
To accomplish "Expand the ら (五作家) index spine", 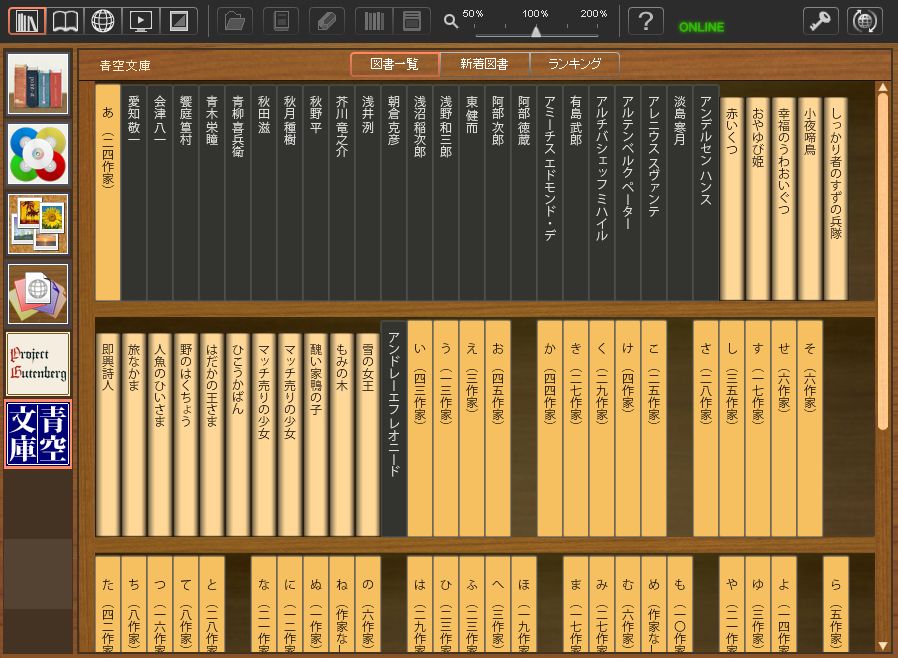I will (836, 604).
